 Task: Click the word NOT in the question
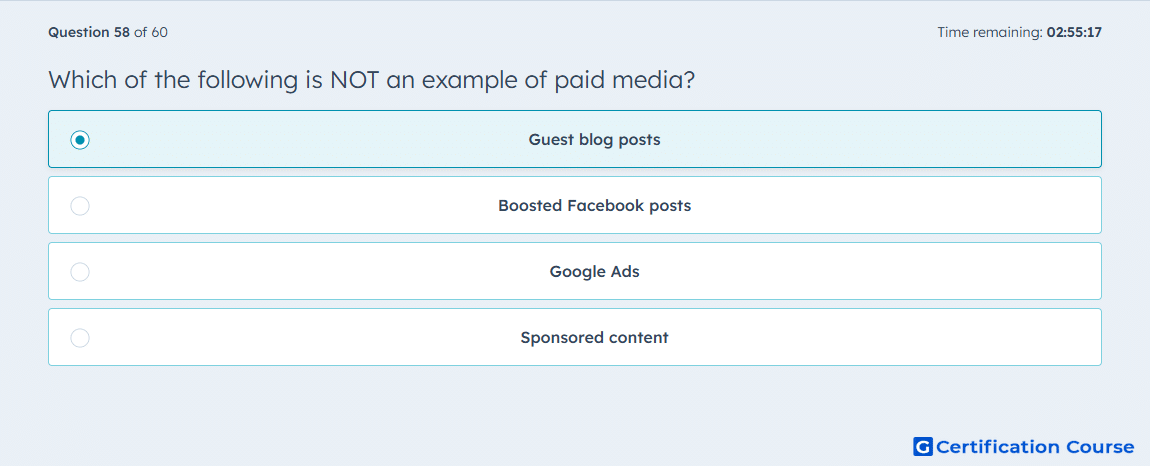tap(353, 80)
